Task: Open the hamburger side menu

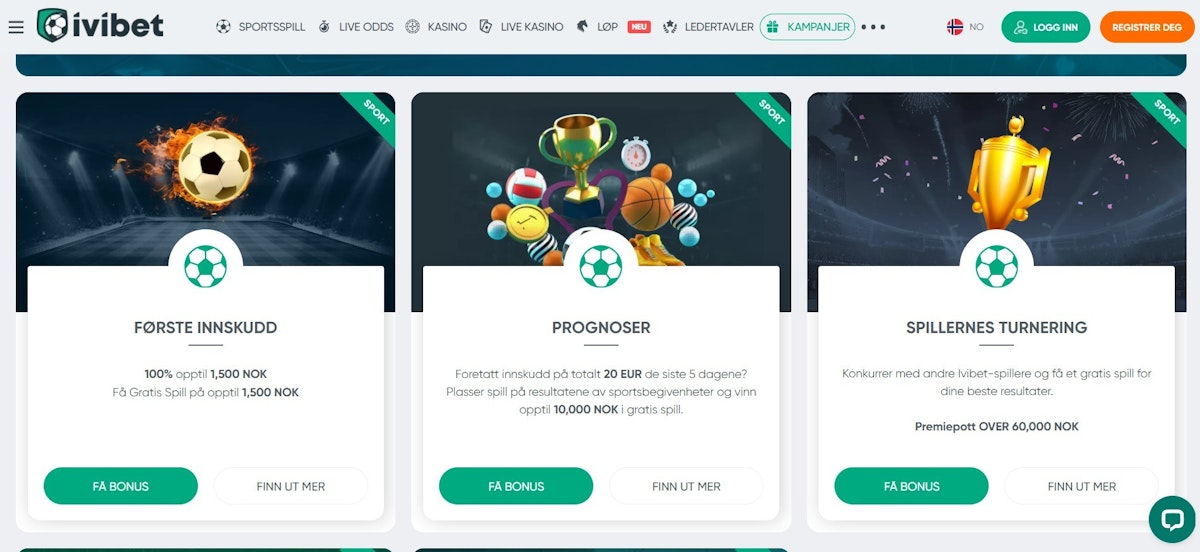Action: [15, 27]
